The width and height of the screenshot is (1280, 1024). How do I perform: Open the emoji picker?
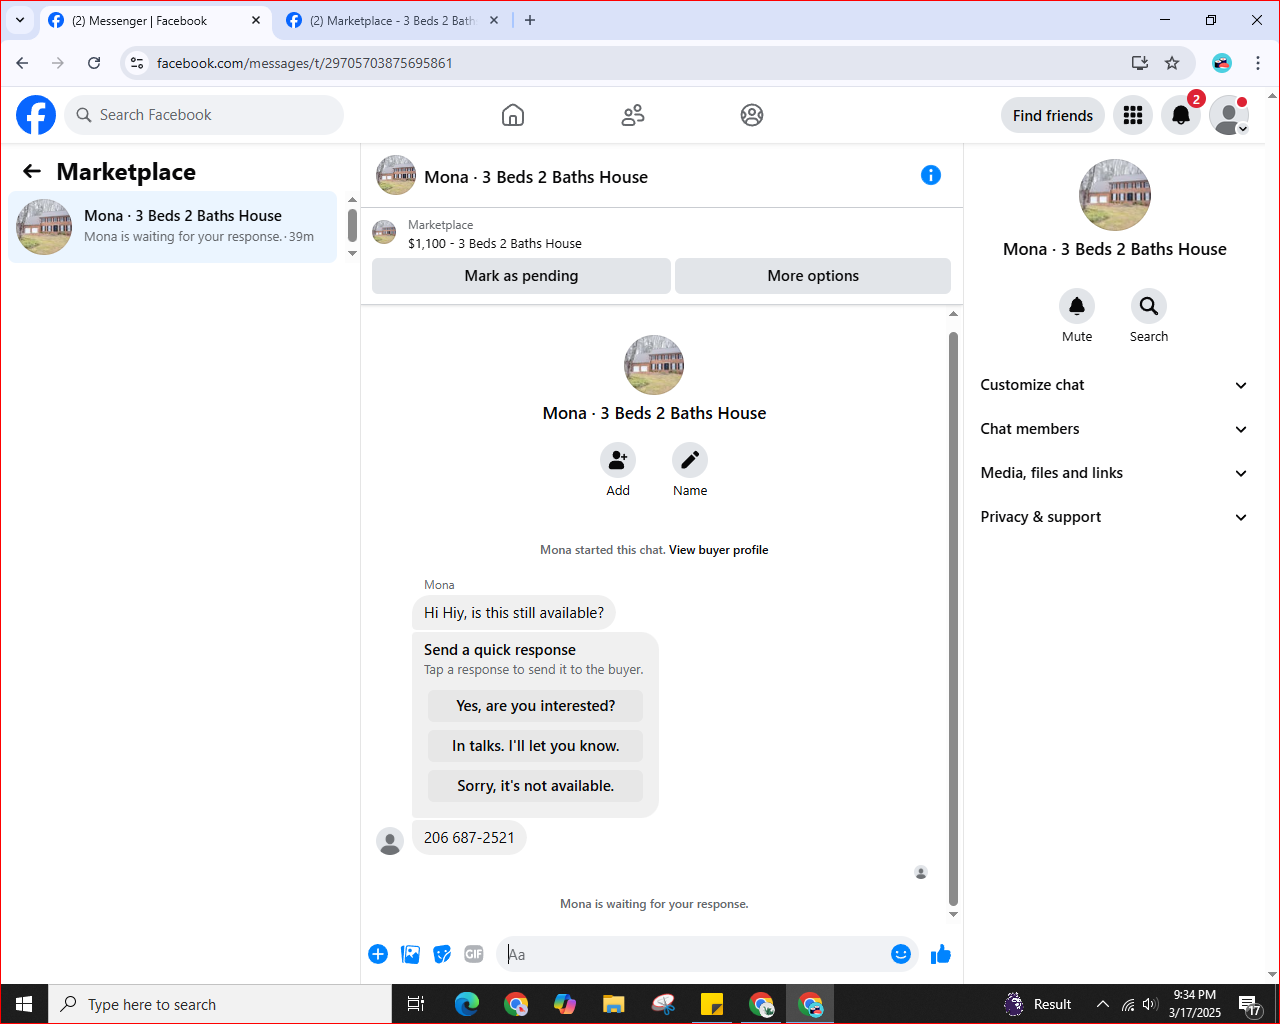coord(901,954)
